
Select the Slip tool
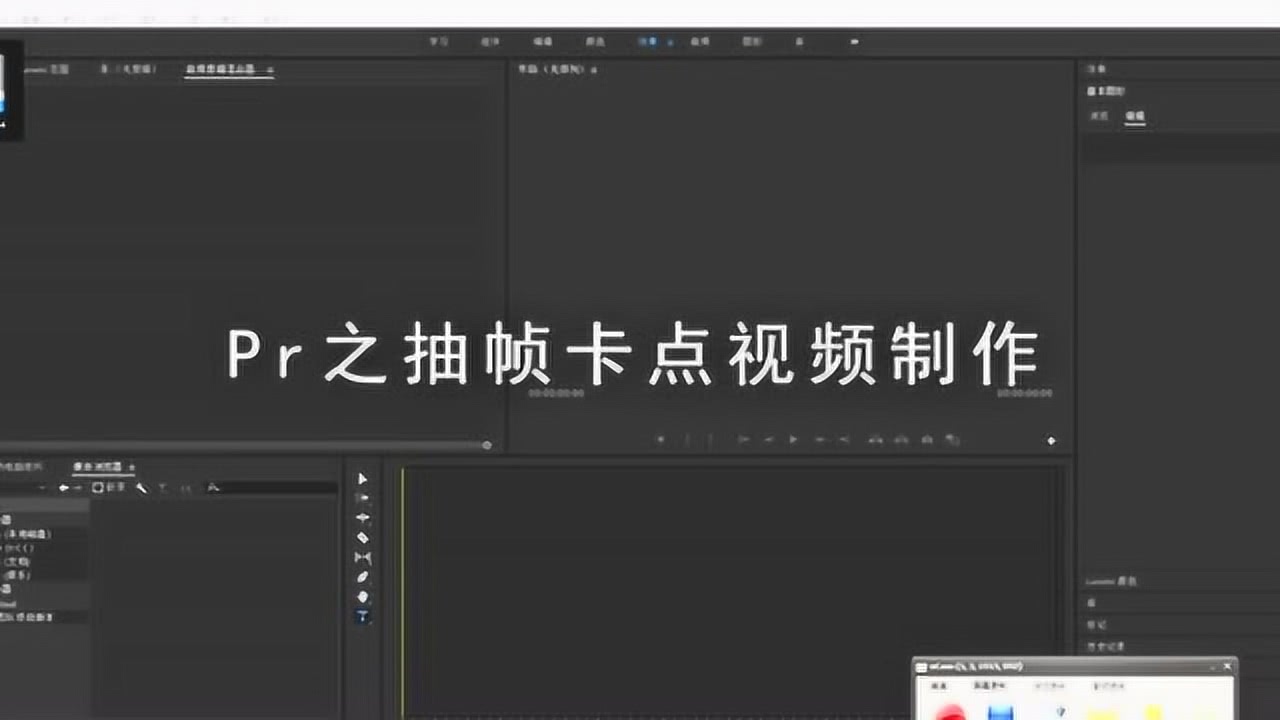coord(362,557)
